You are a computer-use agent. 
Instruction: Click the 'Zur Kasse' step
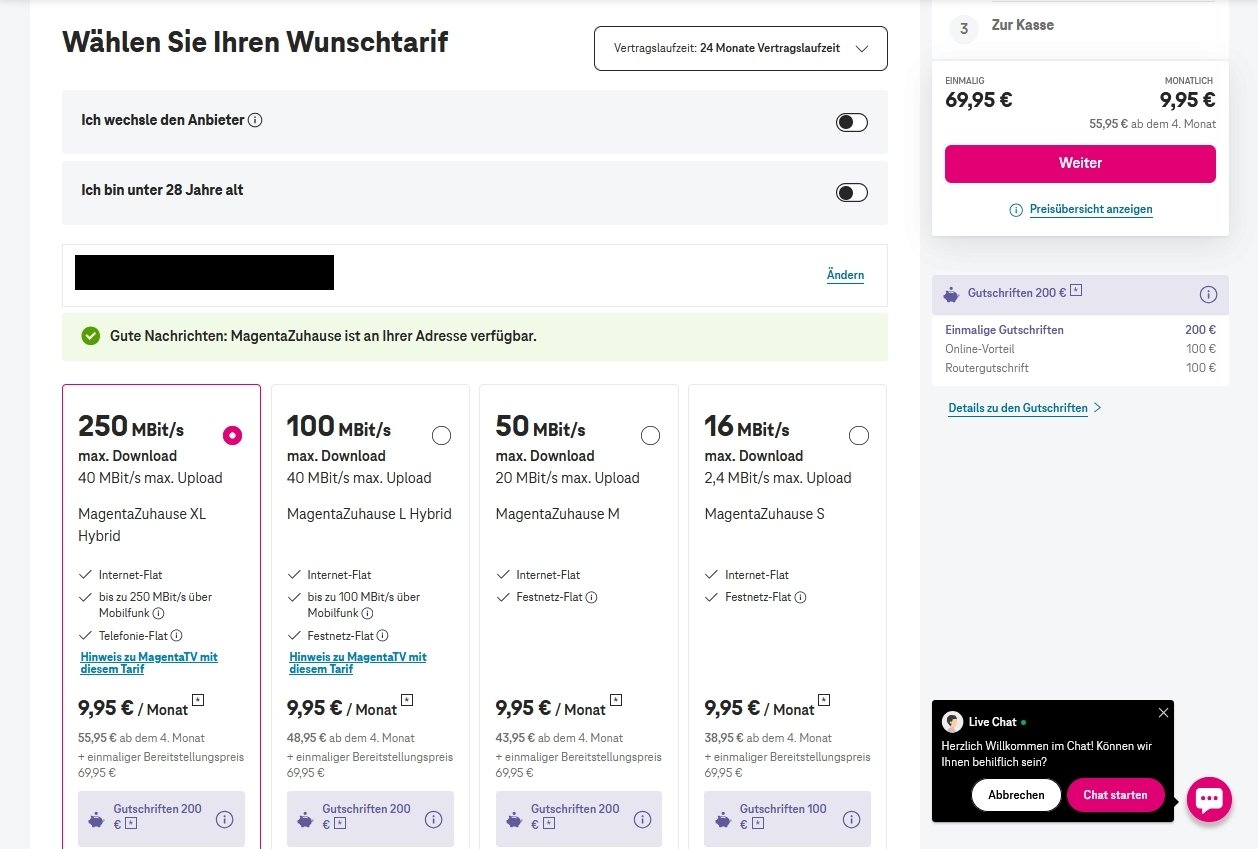(1022, 25)
